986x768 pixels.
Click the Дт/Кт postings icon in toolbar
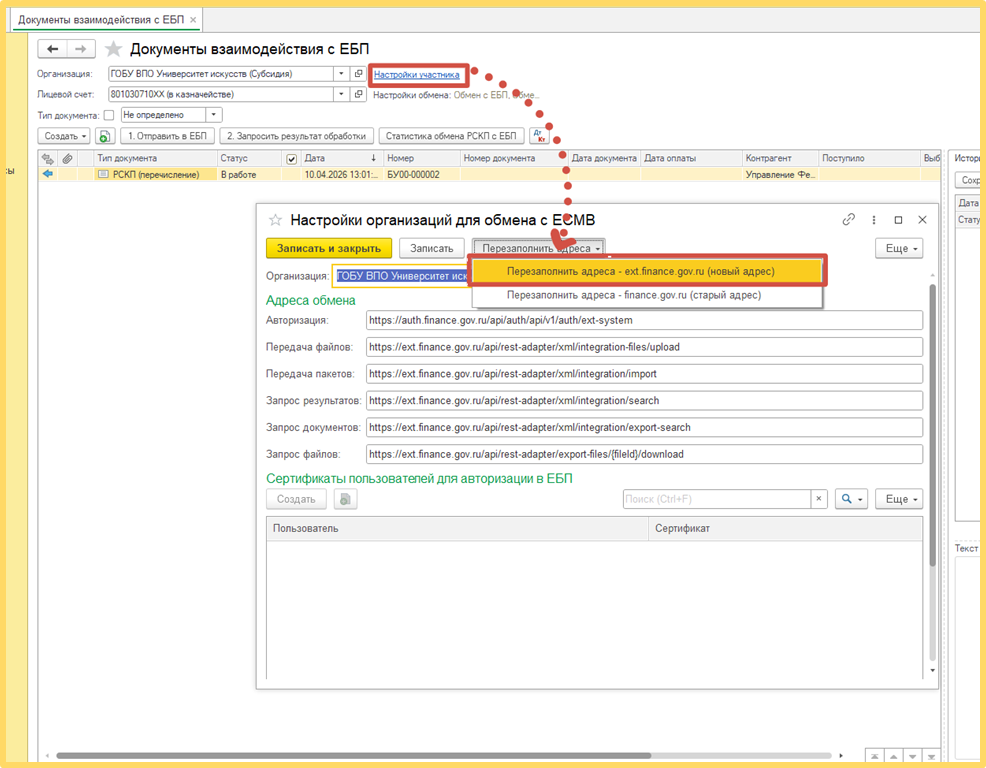[x=540, y=136]
